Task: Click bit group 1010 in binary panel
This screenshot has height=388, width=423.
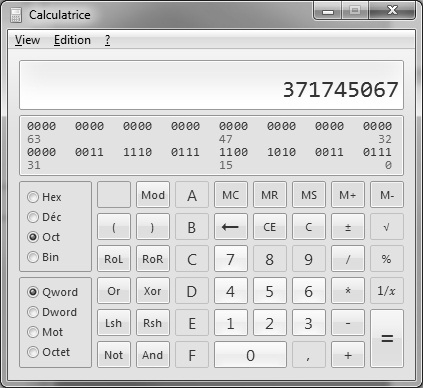Action: click(x=281, y=152)
